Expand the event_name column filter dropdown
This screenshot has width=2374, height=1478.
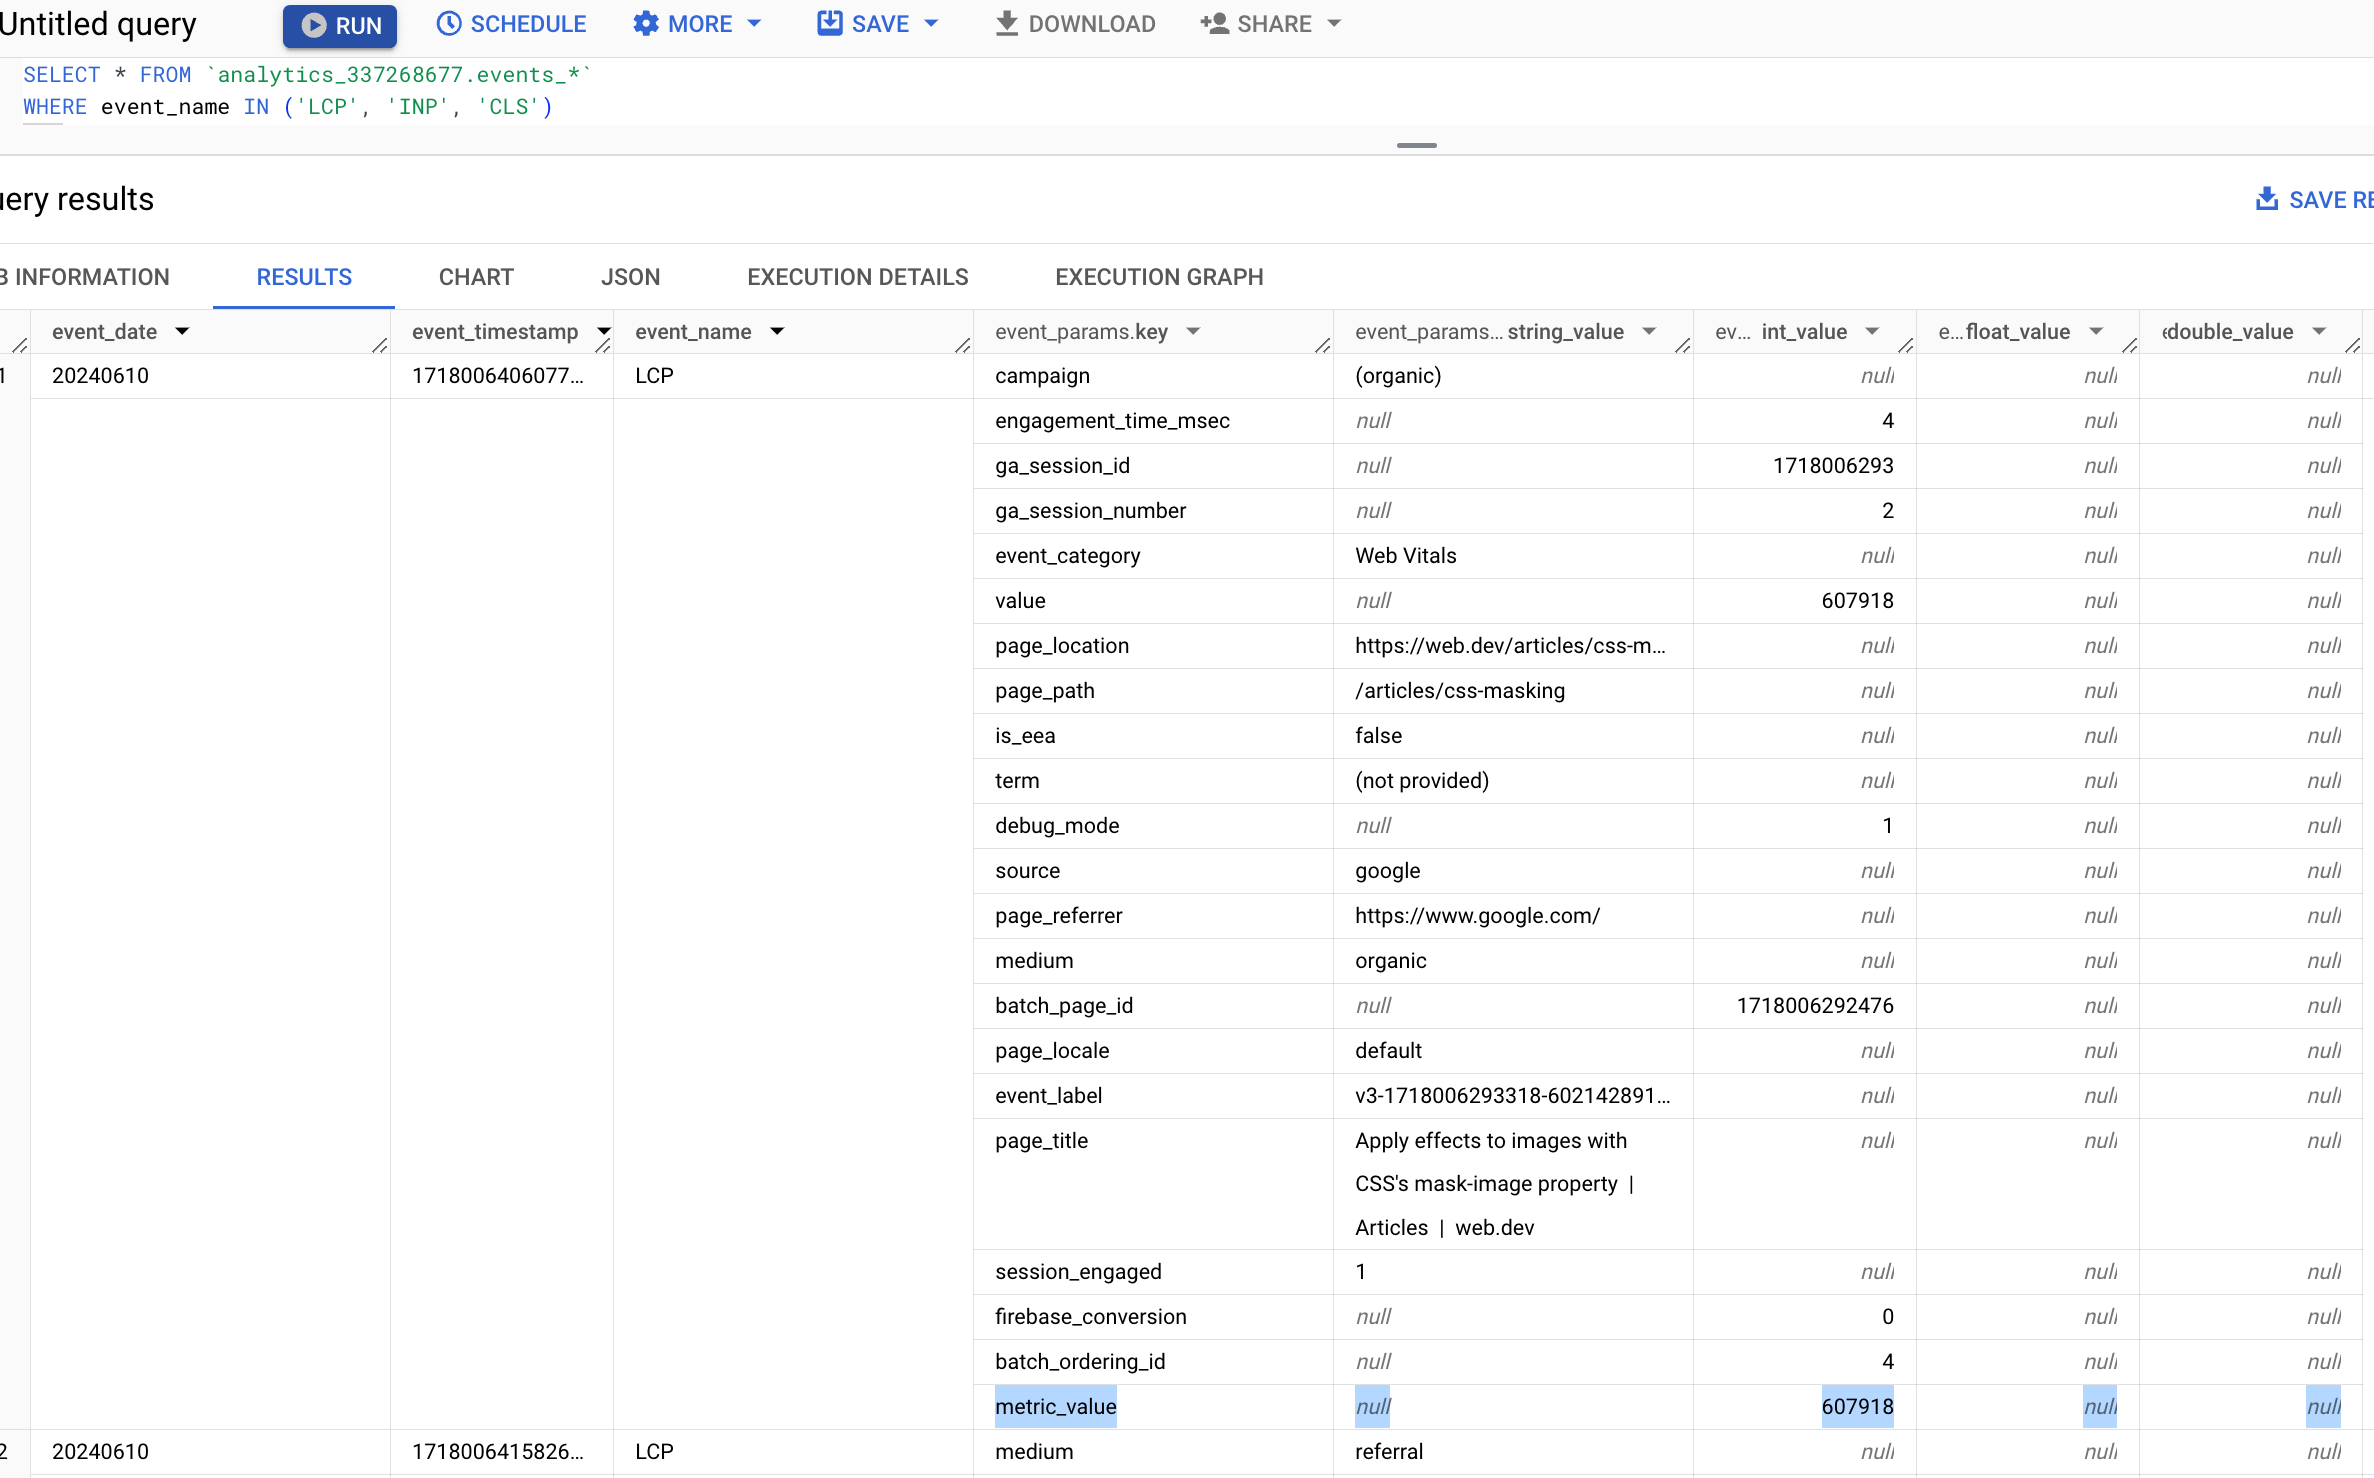[774, 330]
